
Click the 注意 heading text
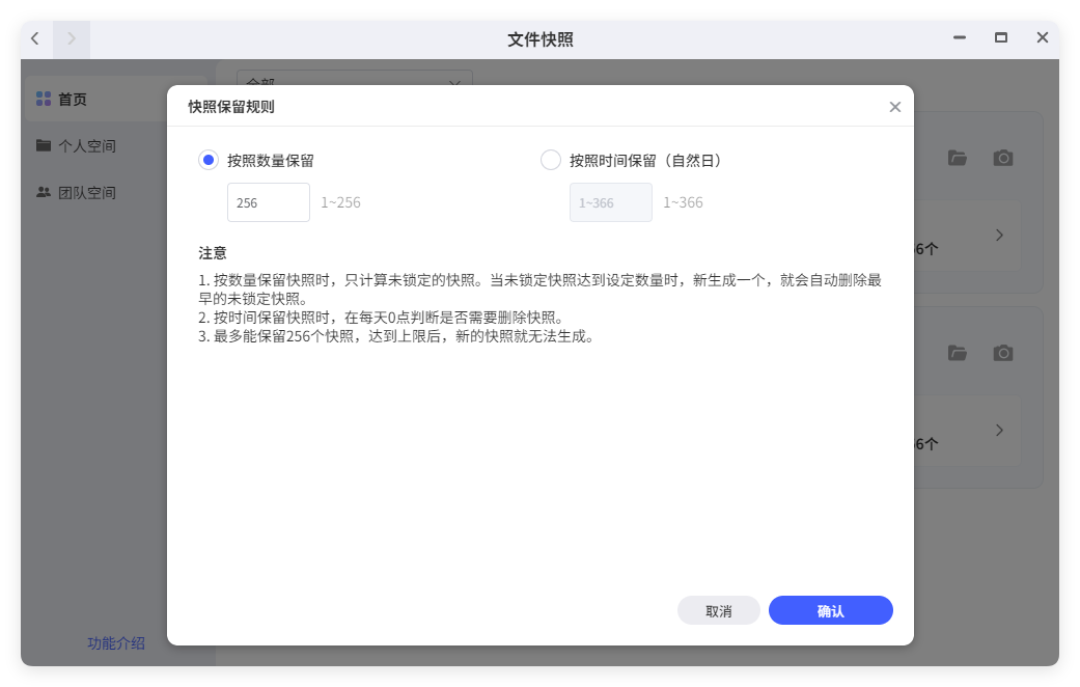point(212,253)
